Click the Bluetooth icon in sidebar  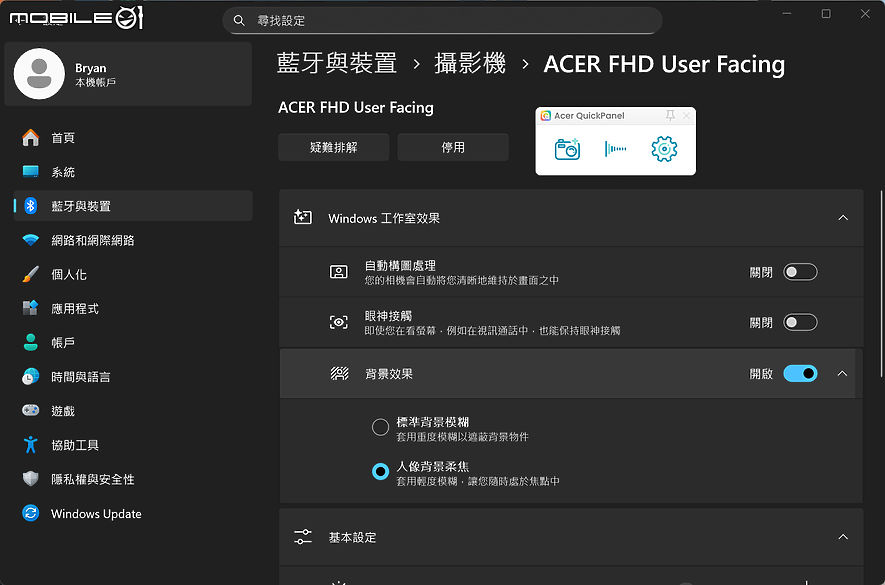click(x=30, y=206)
